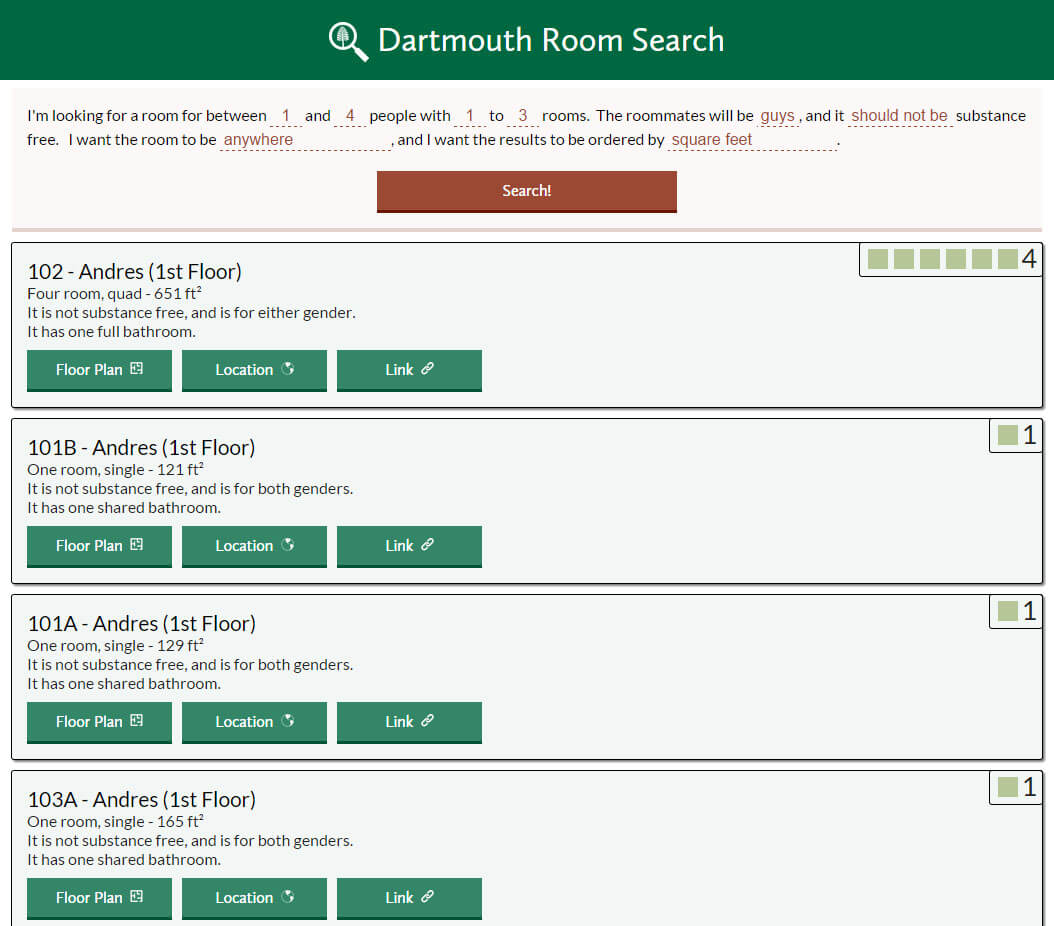Open Floor Plan for room 103A Andres
This screenshot has height=926, width=1054.
click(x=99, y=898)
